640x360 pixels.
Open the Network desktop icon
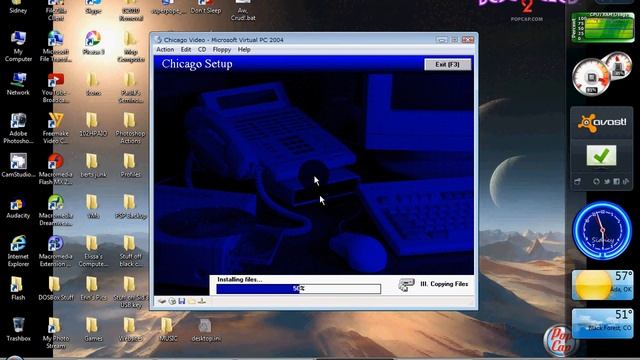(x=18, y=84)
